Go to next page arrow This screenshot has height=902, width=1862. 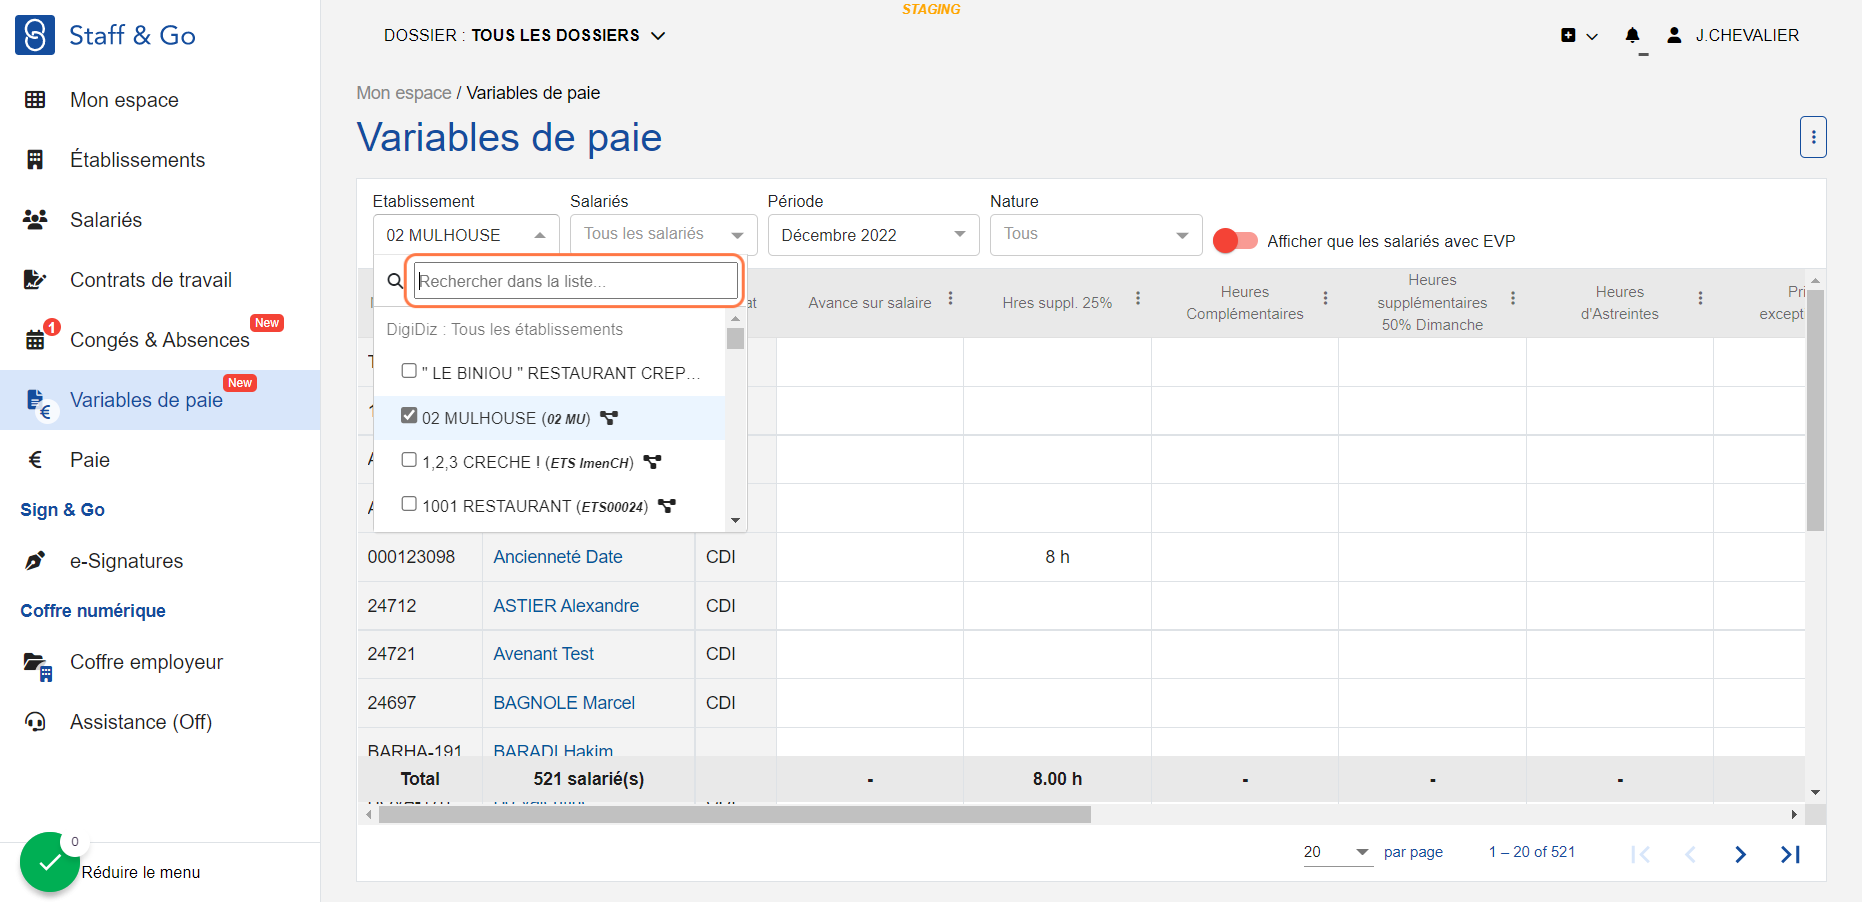(x=1740, y=854)
